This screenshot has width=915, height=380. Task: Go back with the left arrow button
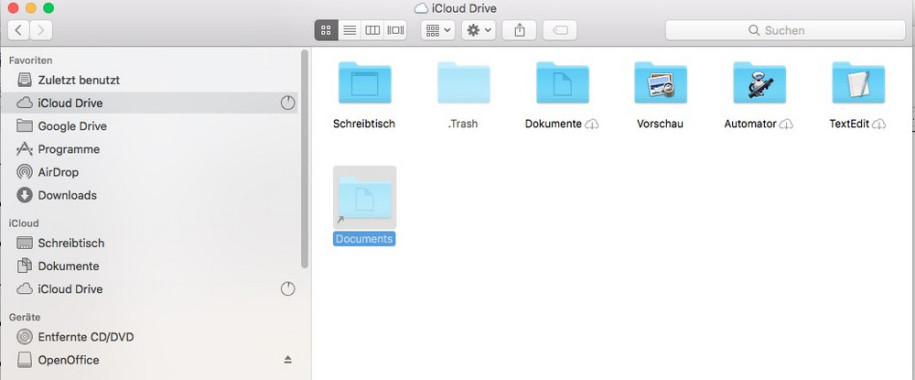click(x=19, y=30)
